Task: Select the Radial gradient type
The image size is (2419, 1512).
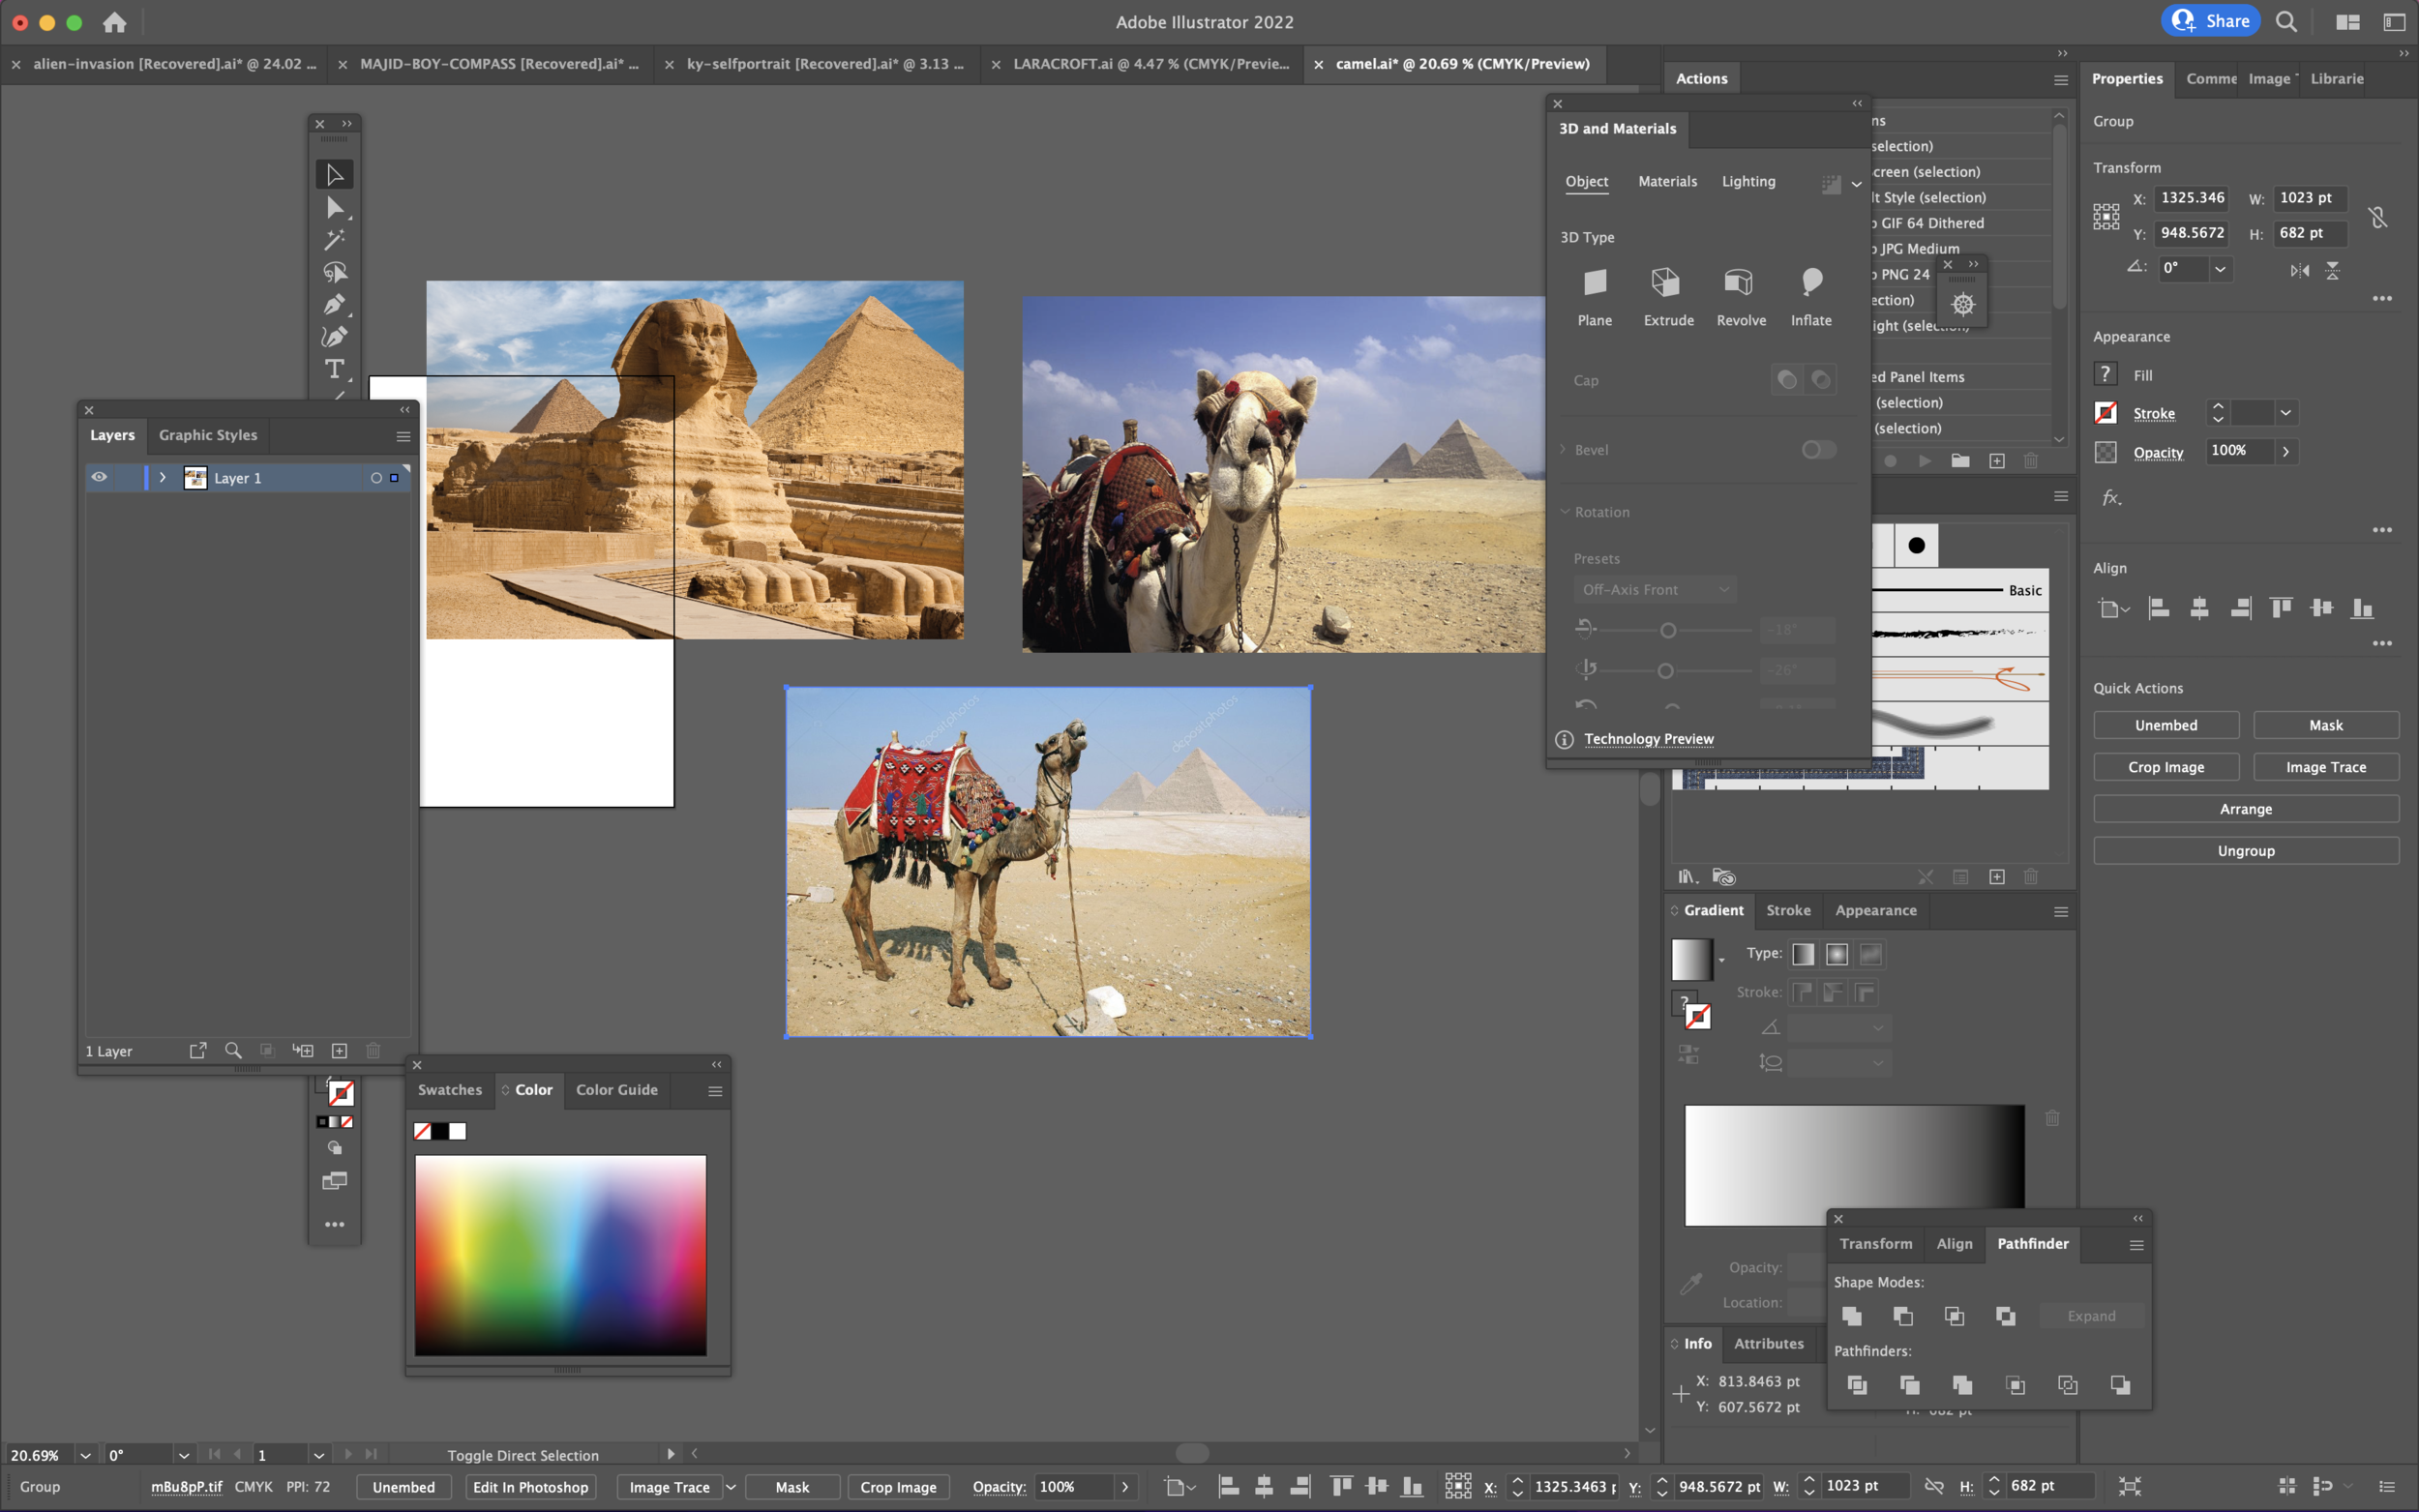Action: pos(1837,954)
